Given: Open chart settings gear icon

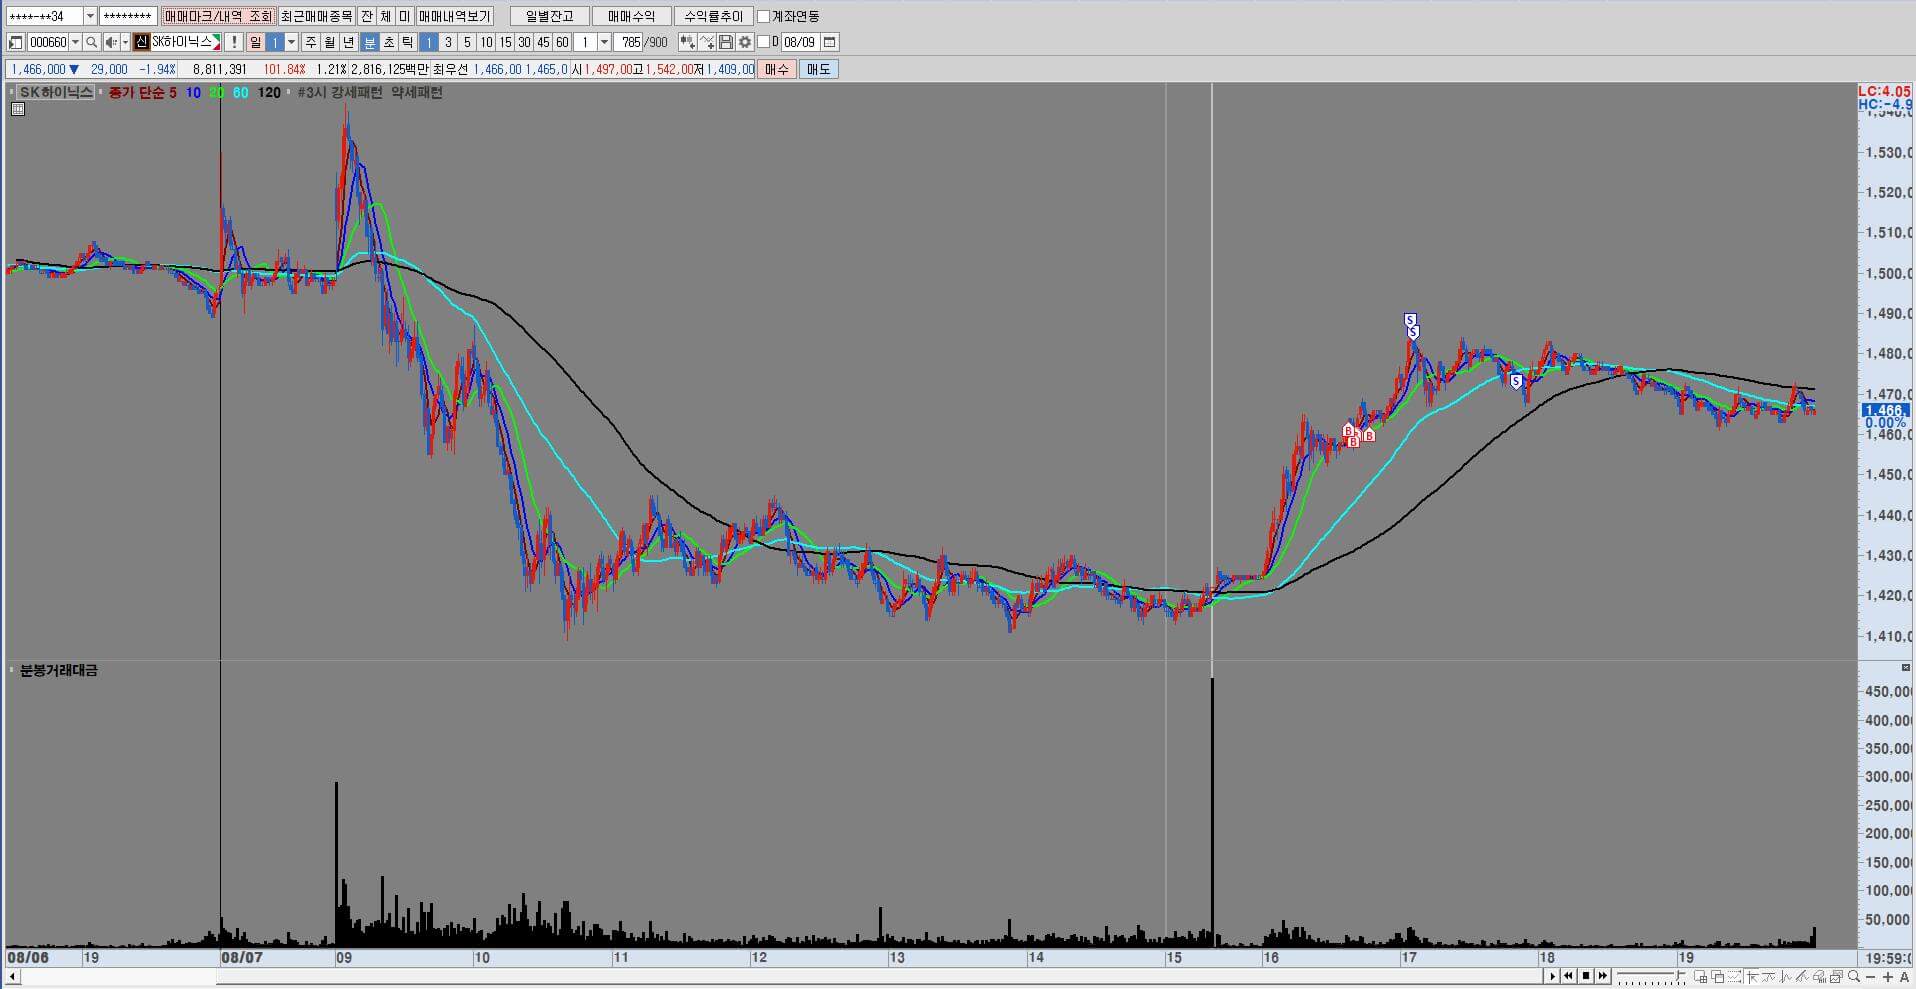Looking at the screenshot, I should (745, 42).
